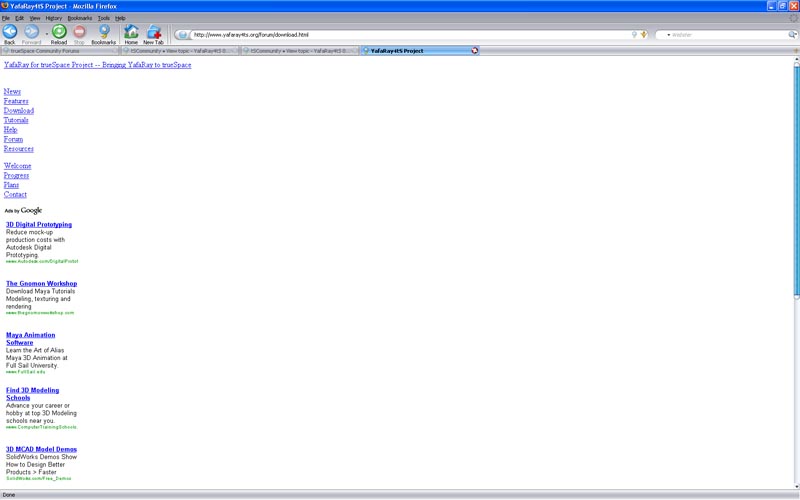The image size is (800, 500).
Task: Open the Maya Animation Software ad
Action: pos(31,339)
